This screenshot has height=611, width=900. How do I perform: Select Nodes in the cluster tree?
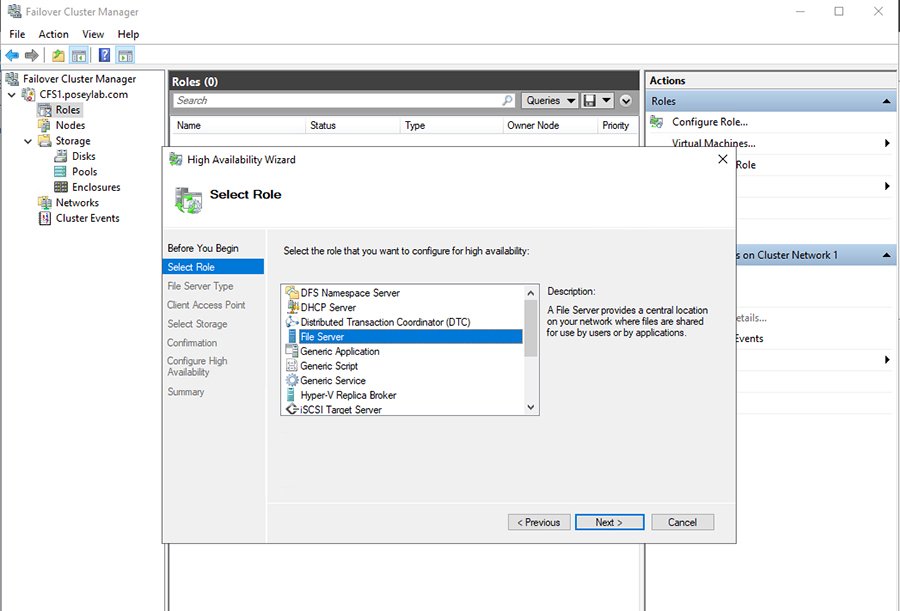tap(70, 125)
